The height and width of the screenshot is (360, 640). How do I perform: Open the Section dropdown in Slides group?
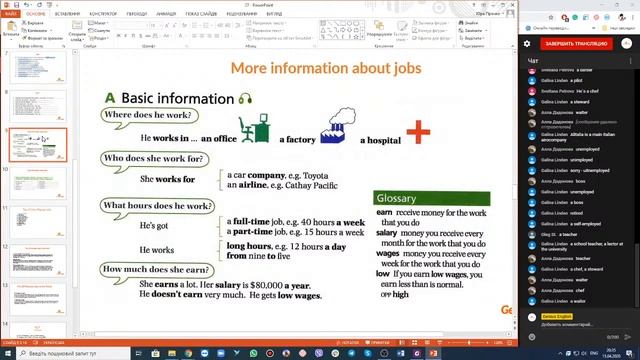(98, 38)
